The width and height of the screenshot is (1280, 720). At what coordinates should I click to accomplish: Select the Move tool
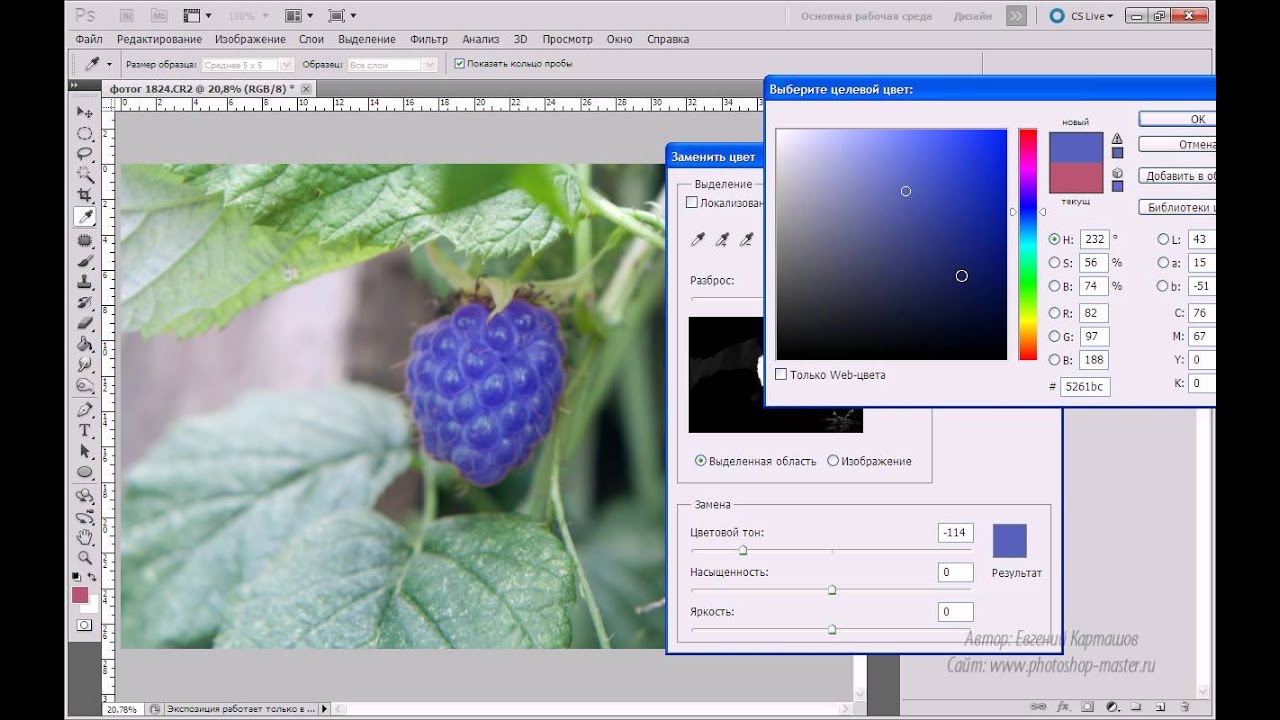pyautogui.click(x=85, y=113)
